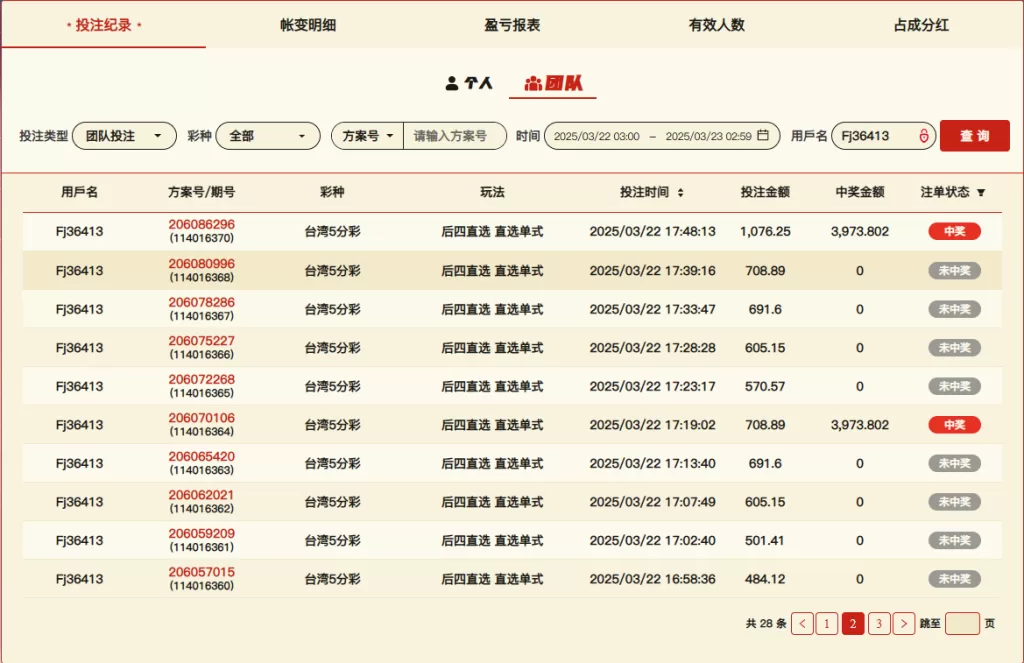Viewport: 1024px width, 663px height.
Task: Click the 用户名 column header
Action: pos(79,192)
